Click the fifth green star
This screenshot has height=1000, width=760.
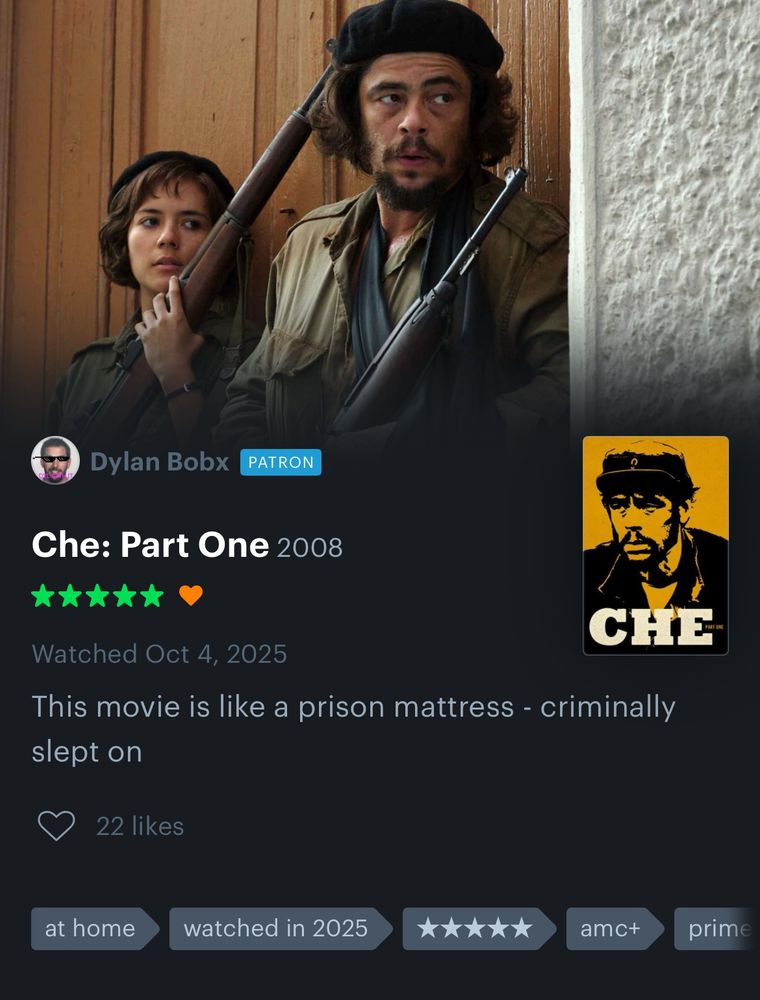[x=152, y=596]
